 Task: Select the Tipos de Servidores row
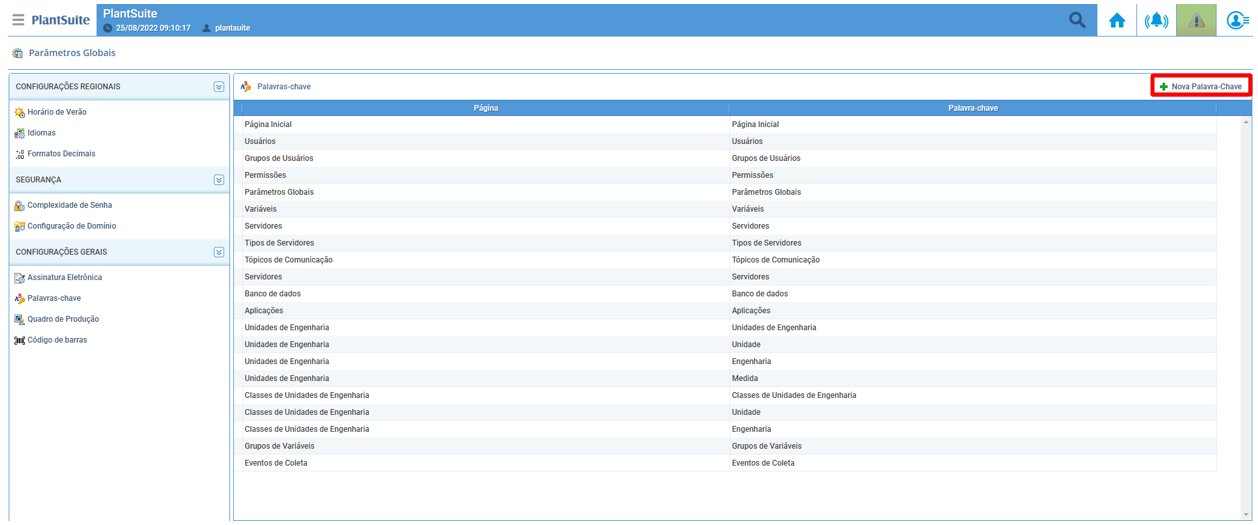point(727,243)
